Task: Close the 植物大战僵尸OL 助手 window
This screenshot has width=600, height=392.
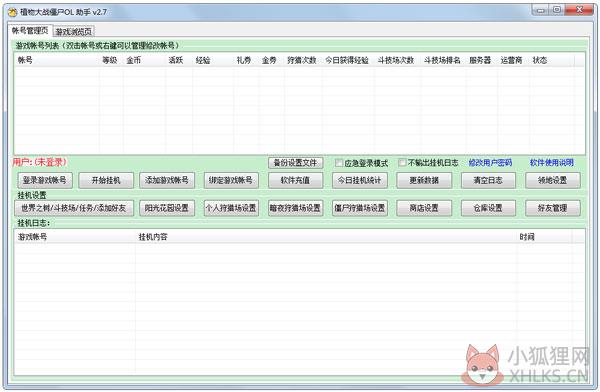Action: tap(579, 10)
